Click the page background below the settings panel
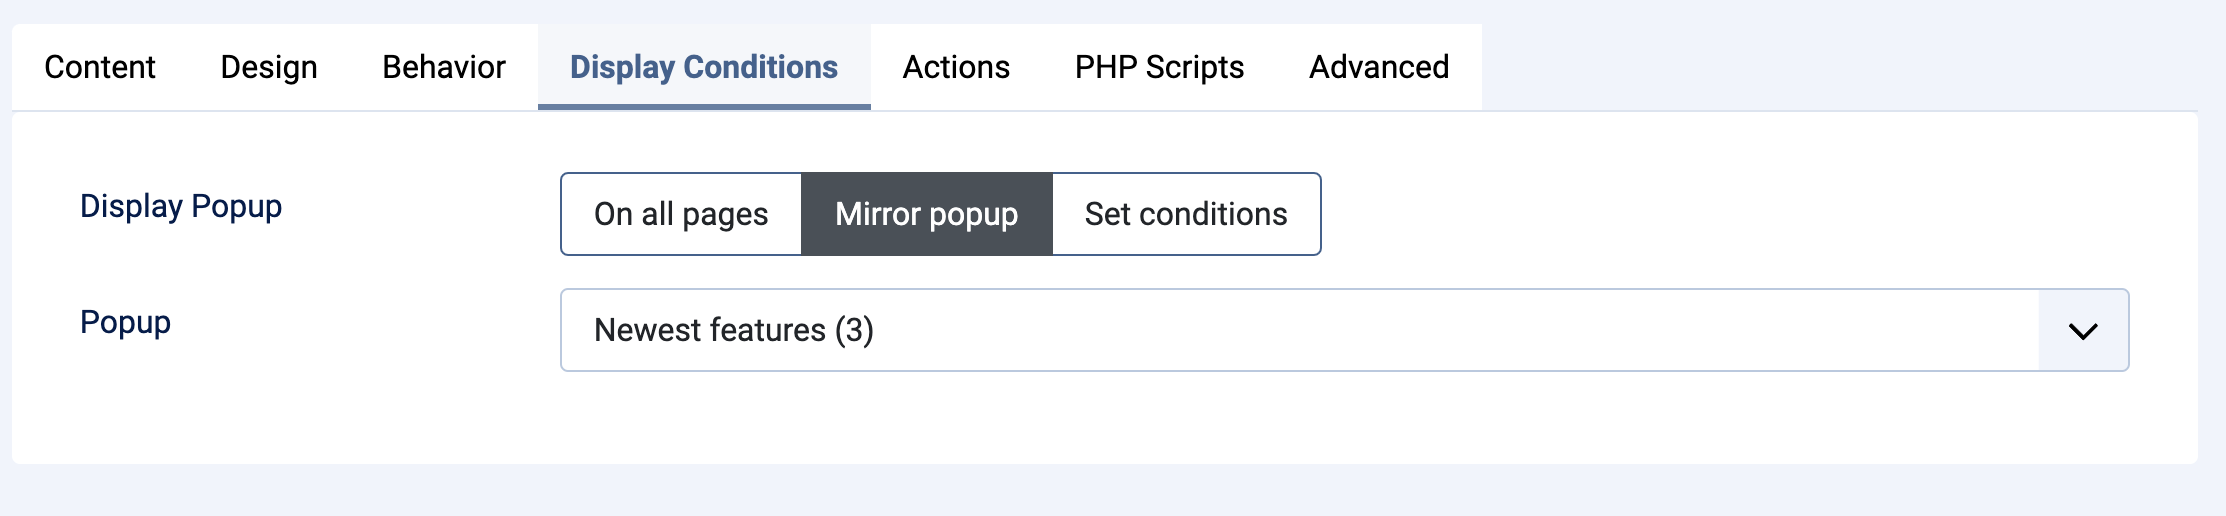 pyautogui.click(x=1100, y=492)
